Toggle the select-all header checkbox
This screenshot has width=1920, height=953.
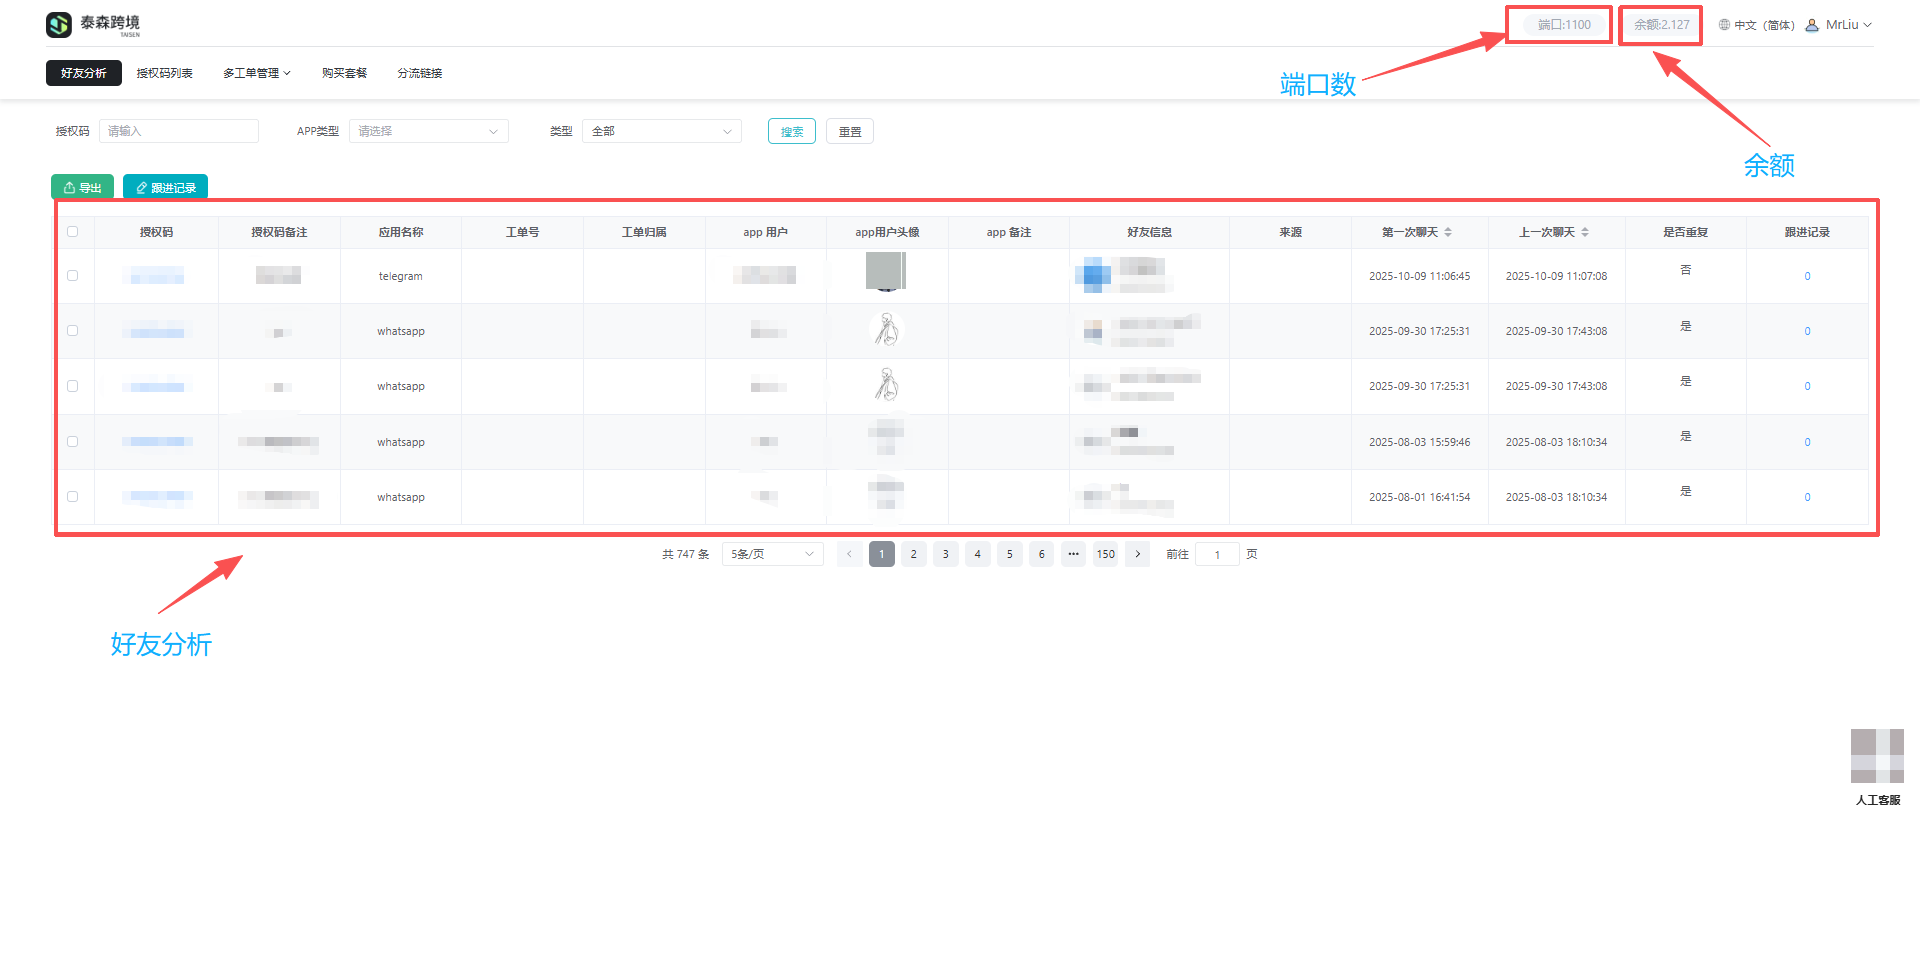(72, 232)
